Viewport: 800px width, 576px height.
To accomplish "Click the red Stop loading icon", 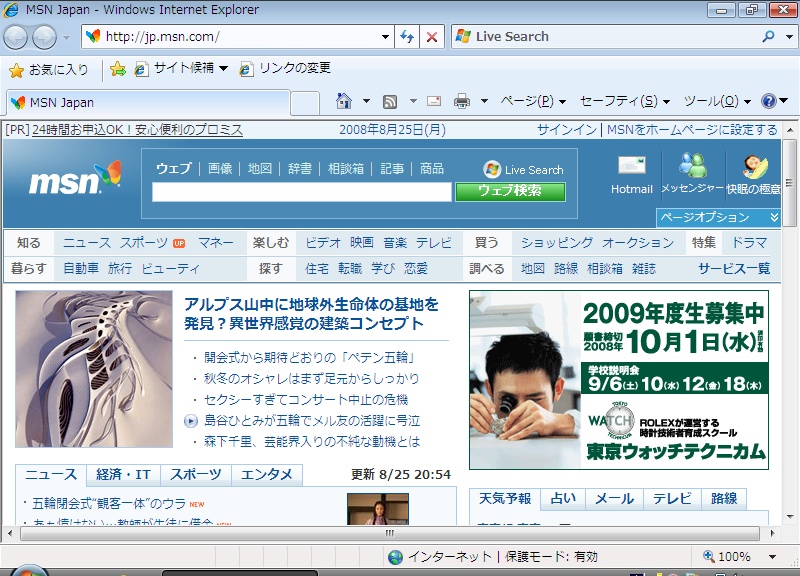I will (x=432, y=37).
